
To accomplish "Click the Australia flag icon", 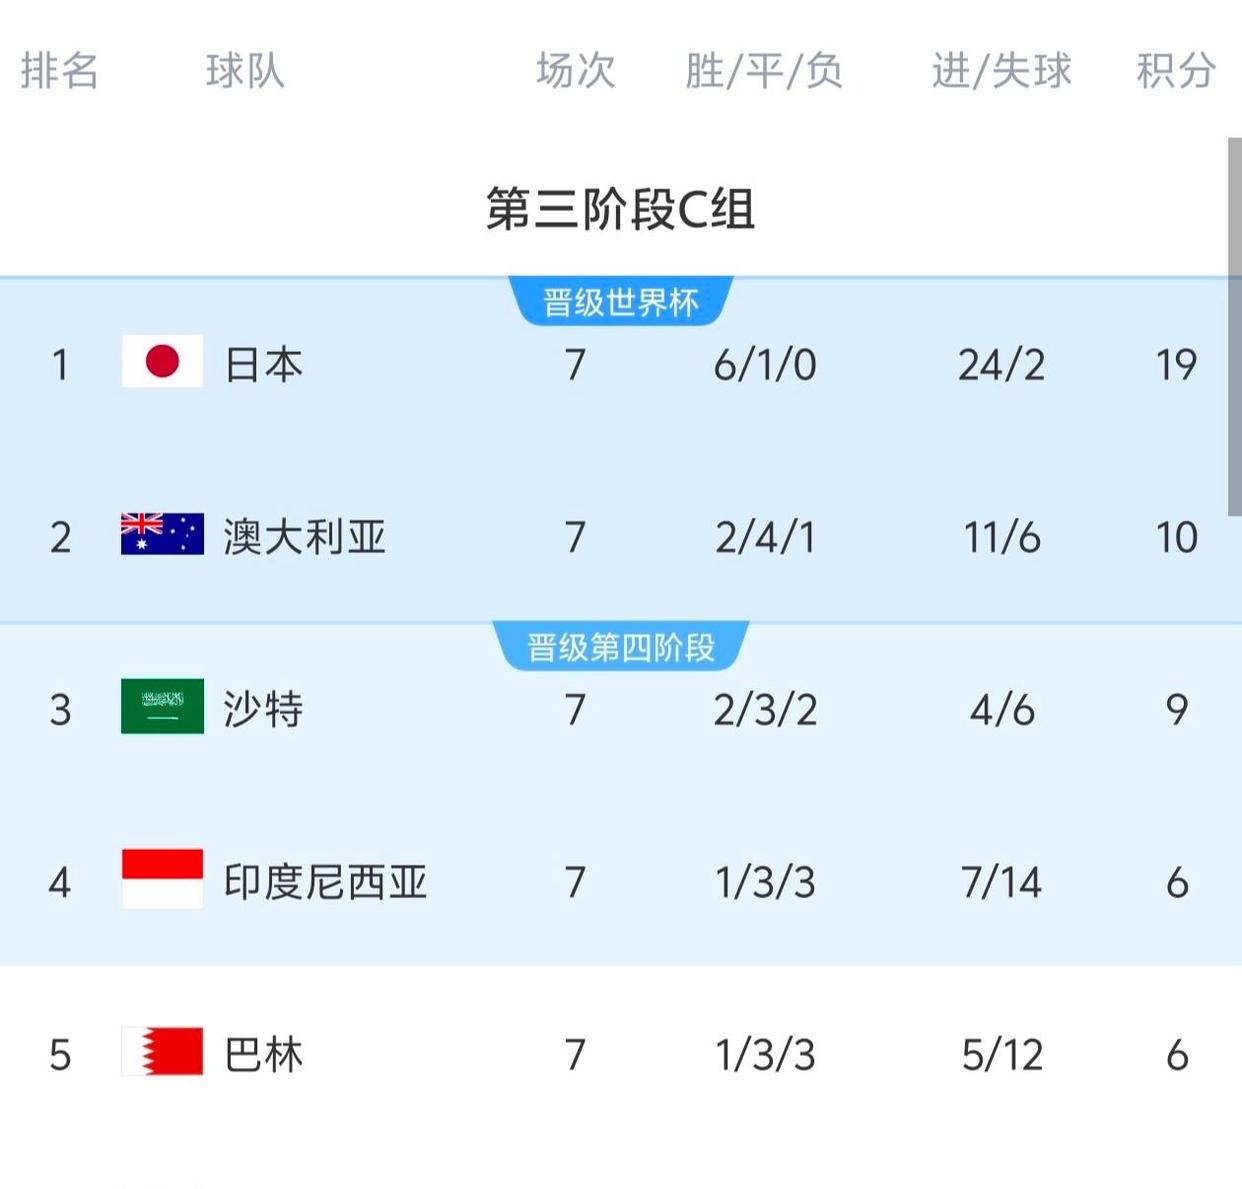I will [162, 534].
